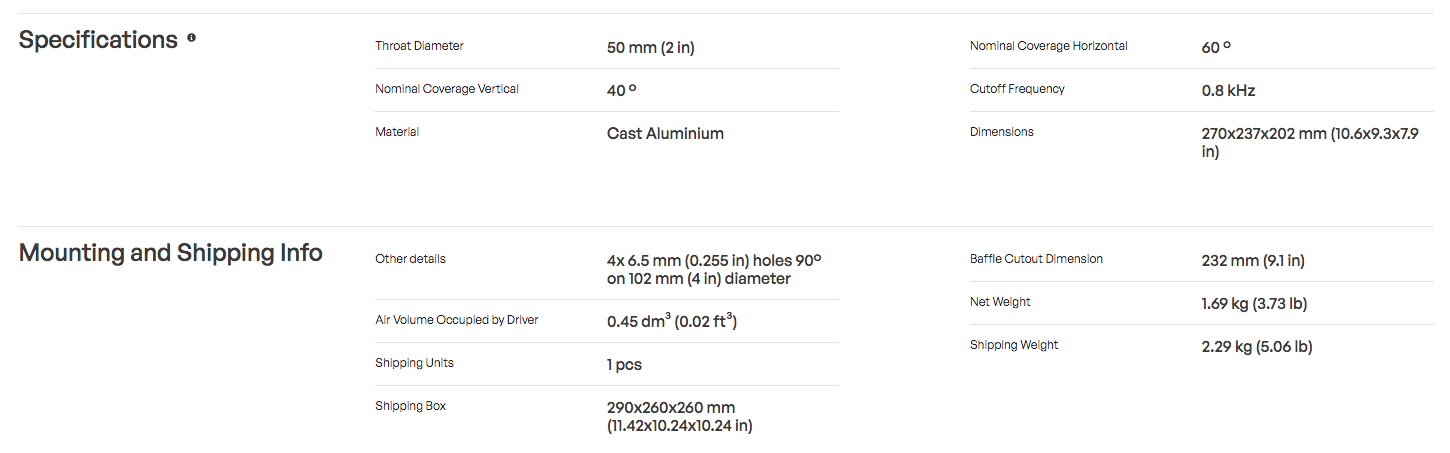This screenshot has width=1450, height=453.
Task: Click the Mounting and Shipping Info heading
Action: 171,253
